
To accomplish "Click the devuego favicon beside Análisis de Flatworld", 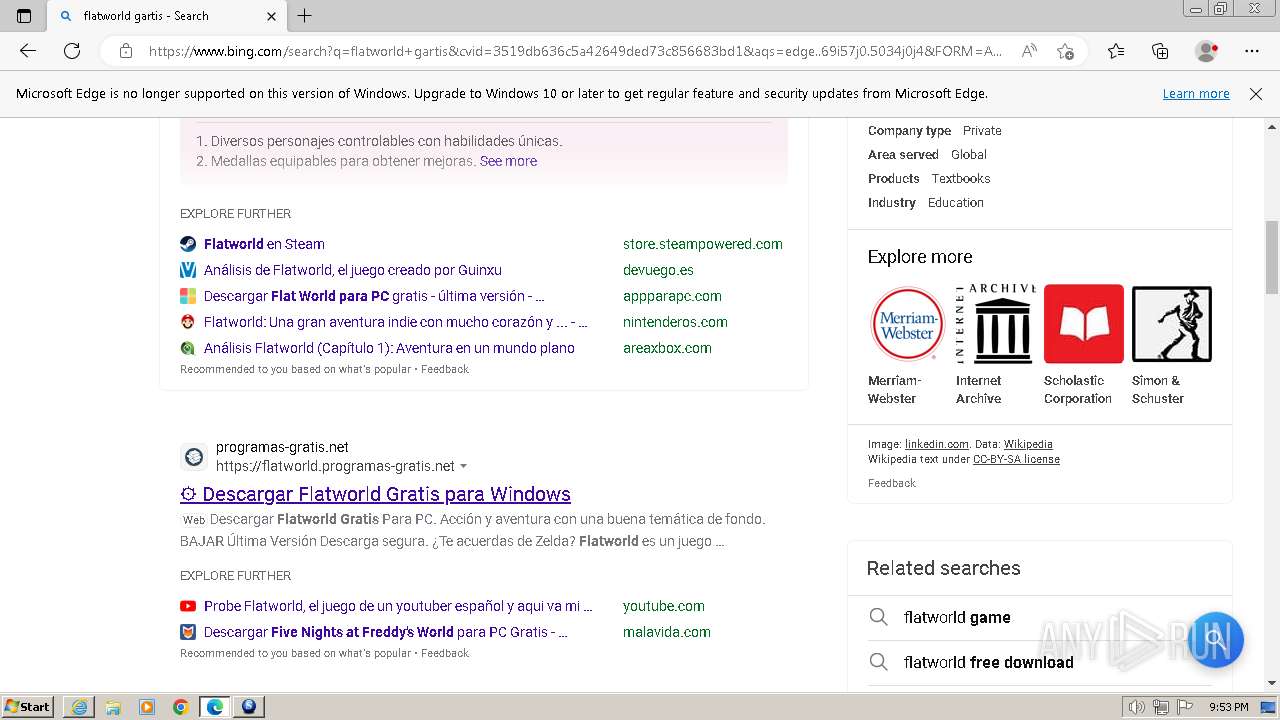I will [x=188, y=270].
